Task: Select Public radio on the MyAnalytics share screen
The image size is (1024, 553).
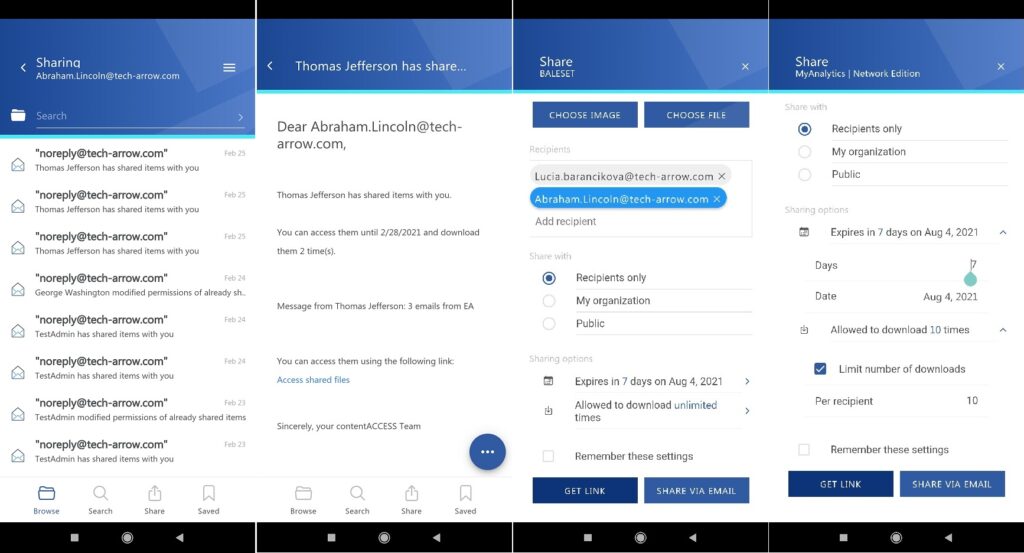Action: tap(804, 174)
